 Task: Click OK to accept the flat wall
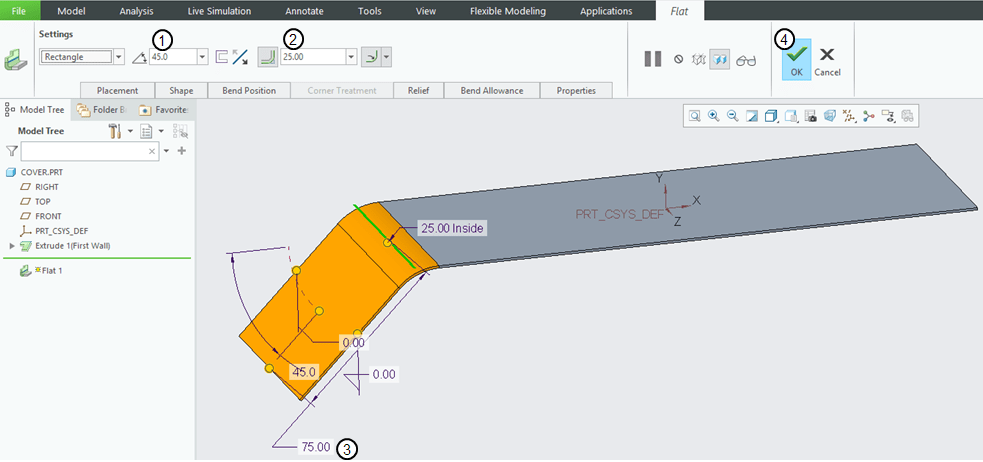tap(795, 59)
